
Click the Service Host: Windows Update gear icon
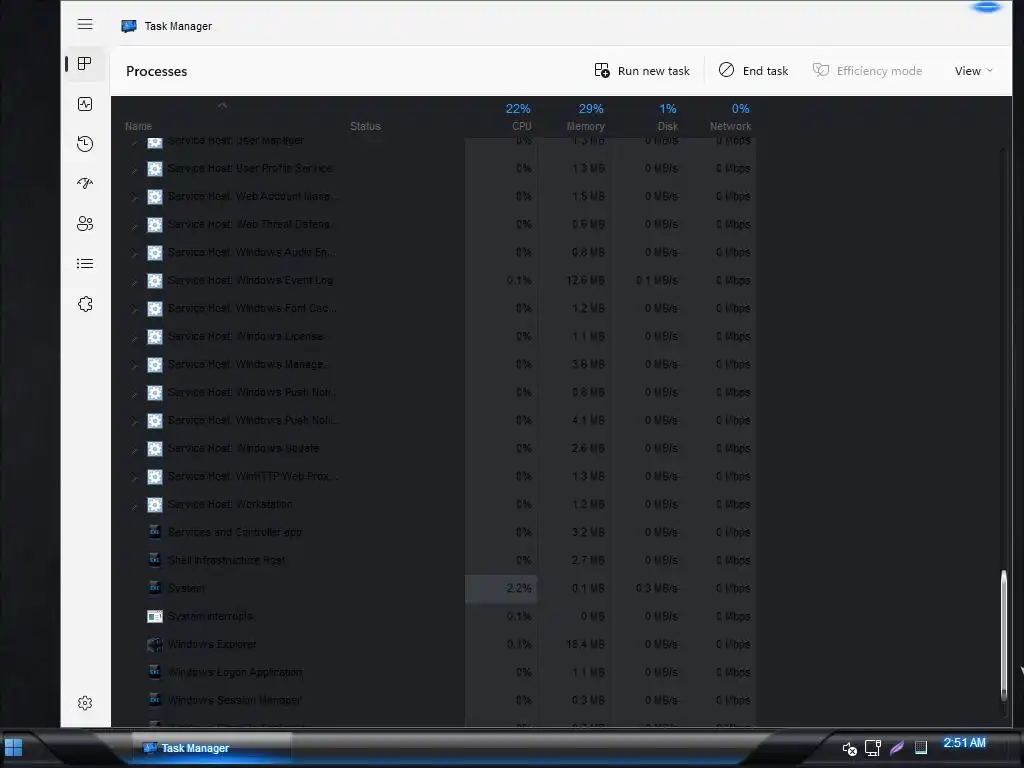(155, 449)
